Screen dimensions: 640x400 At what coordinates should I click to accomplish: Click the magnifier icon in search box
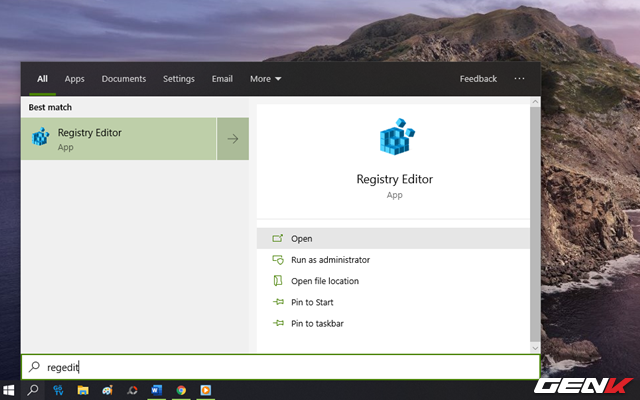tap(34, 367)
